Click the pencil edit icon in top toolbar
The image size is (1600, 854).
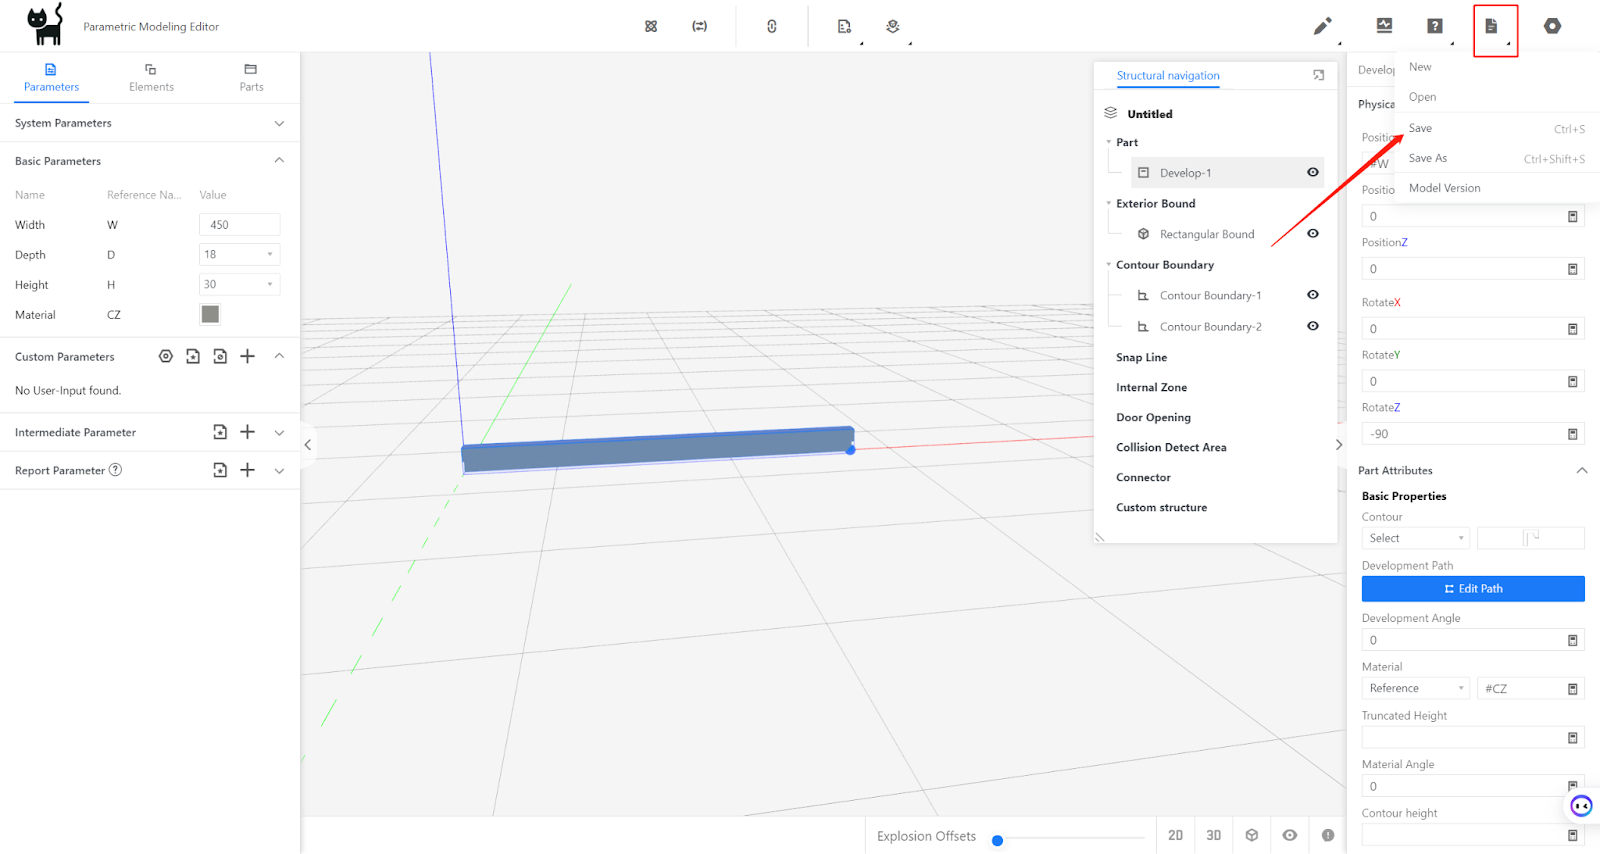pos(1322,26)
